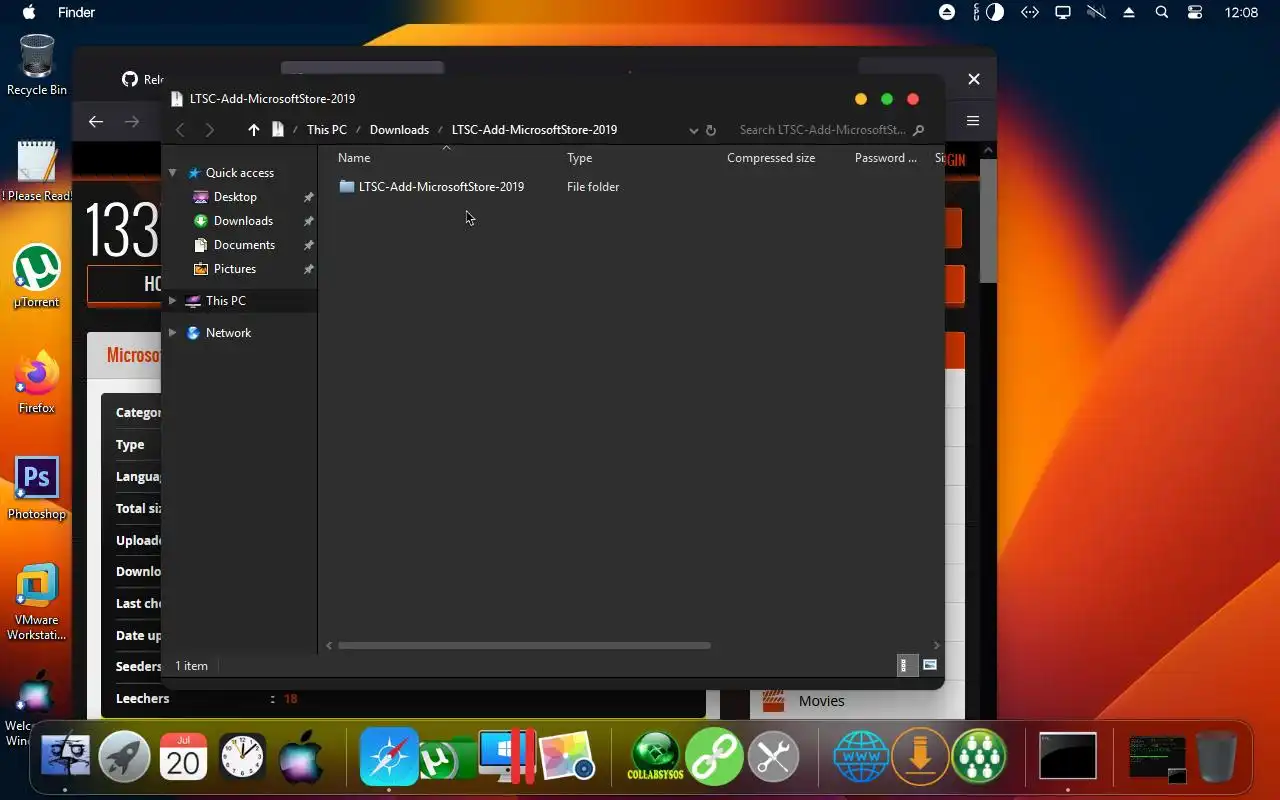Open Control Center toggles icon in menu bar

[x=1195, y=13]
